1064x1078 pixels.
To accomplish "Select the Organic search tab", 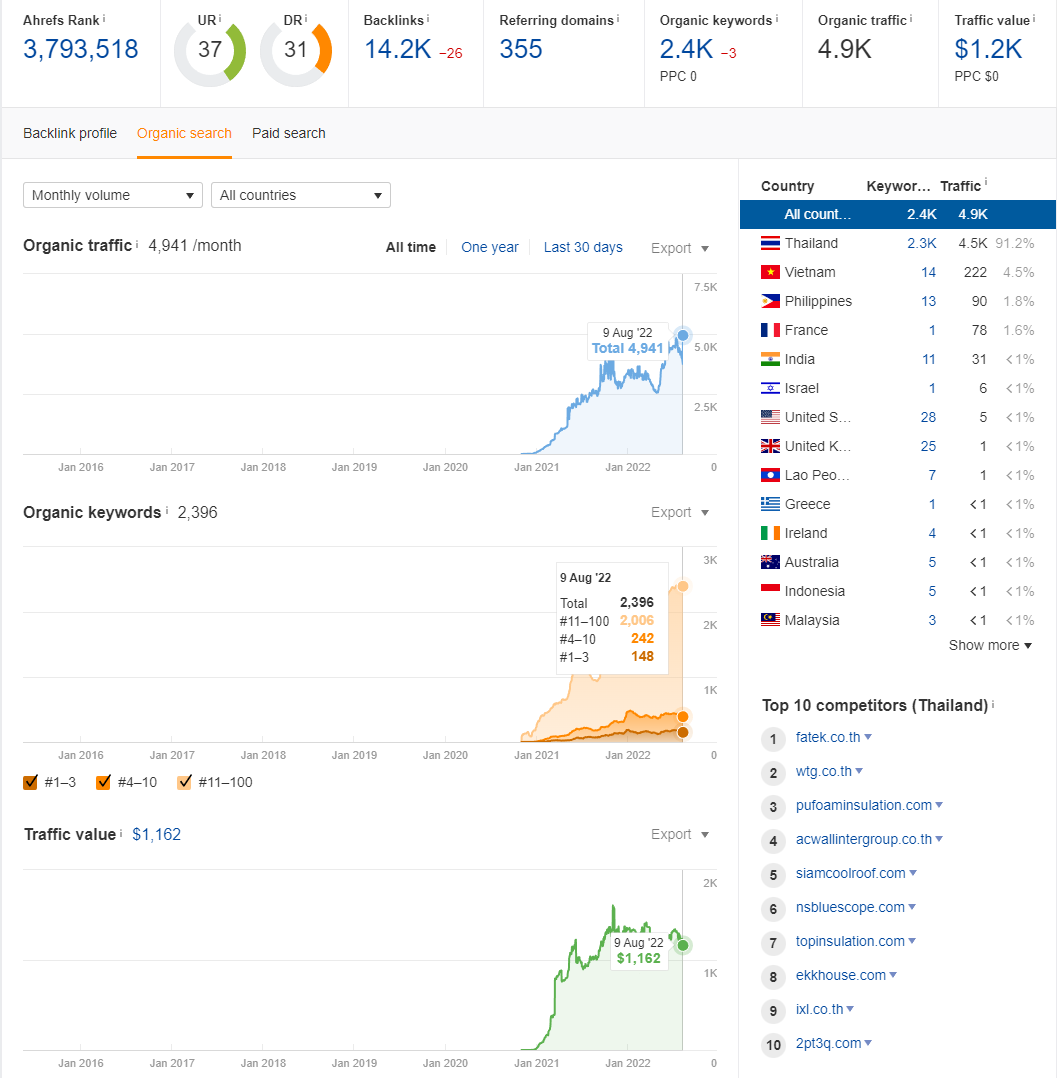I will [184, 133].
